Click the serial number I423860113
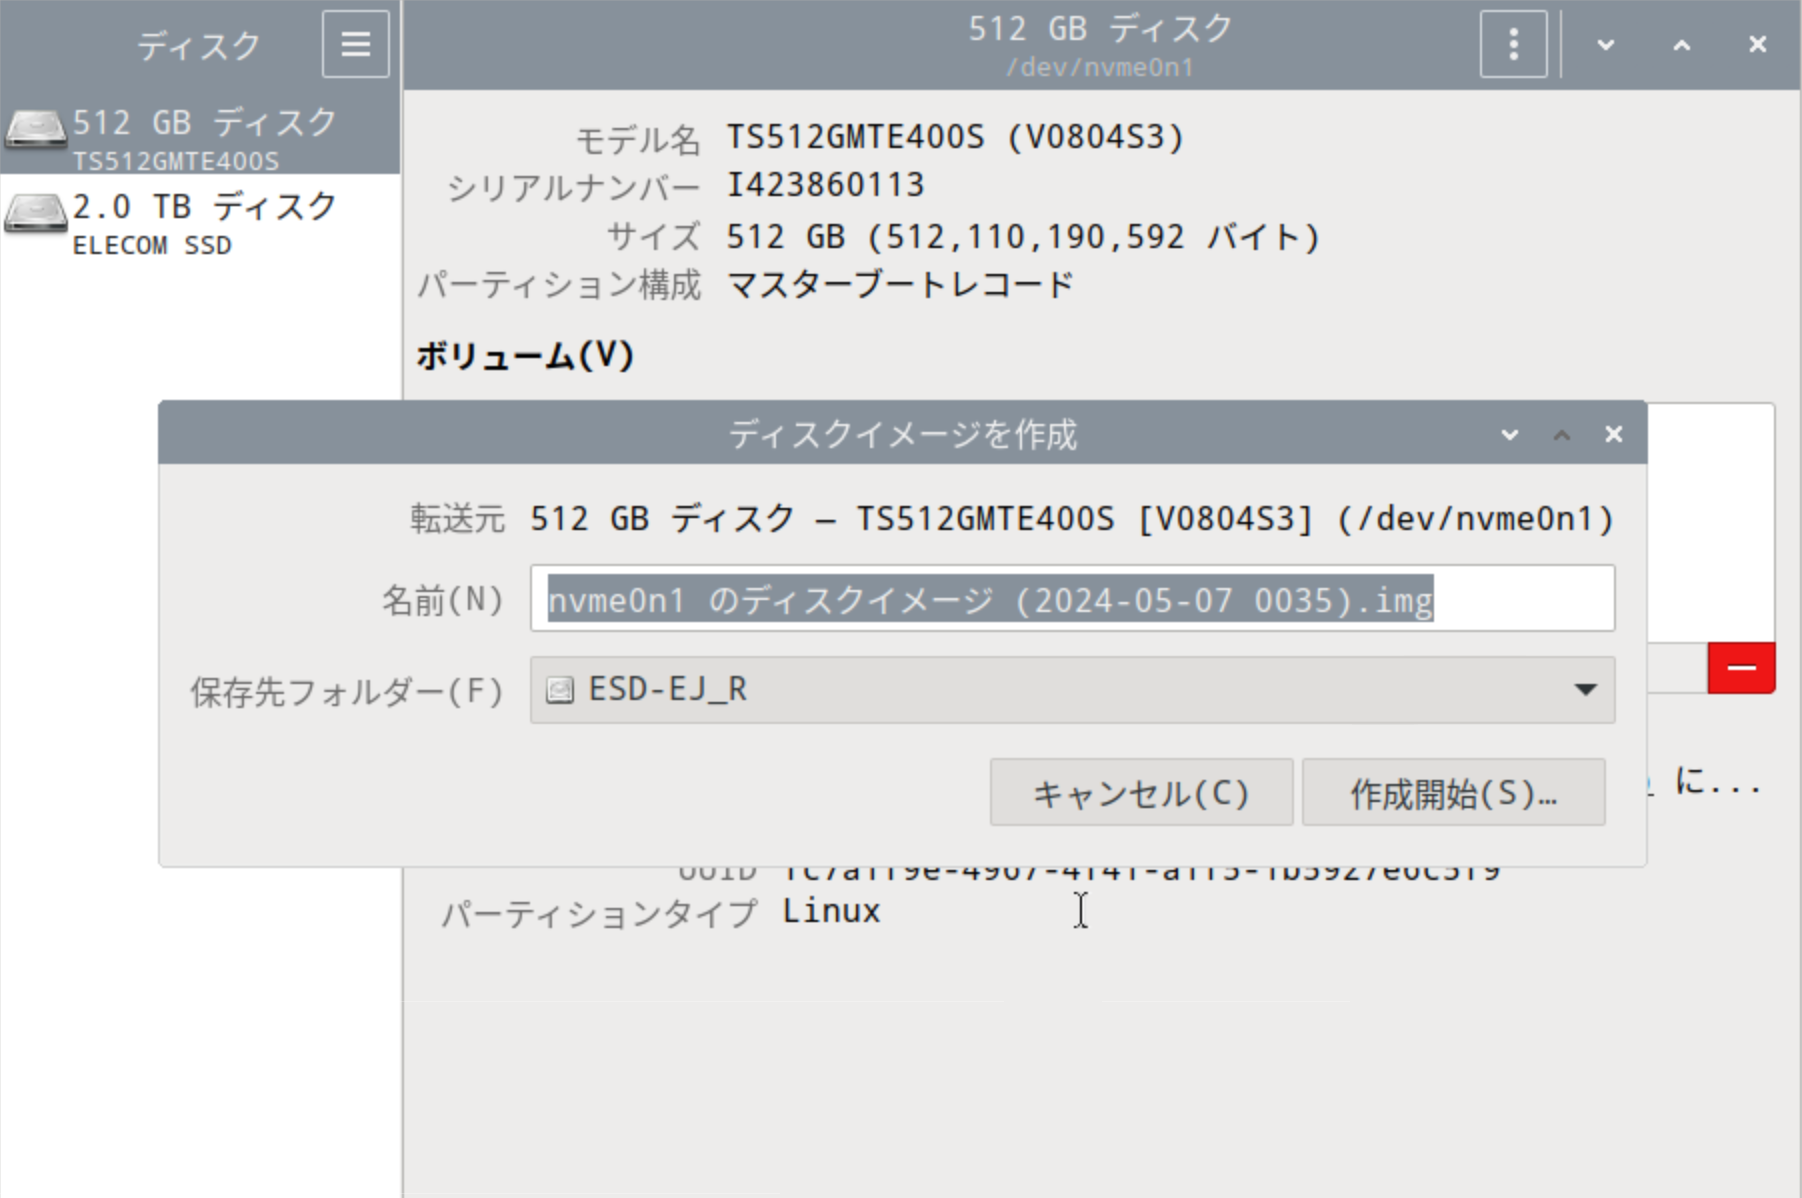1802x1198 pixels. tap(825, 185)
